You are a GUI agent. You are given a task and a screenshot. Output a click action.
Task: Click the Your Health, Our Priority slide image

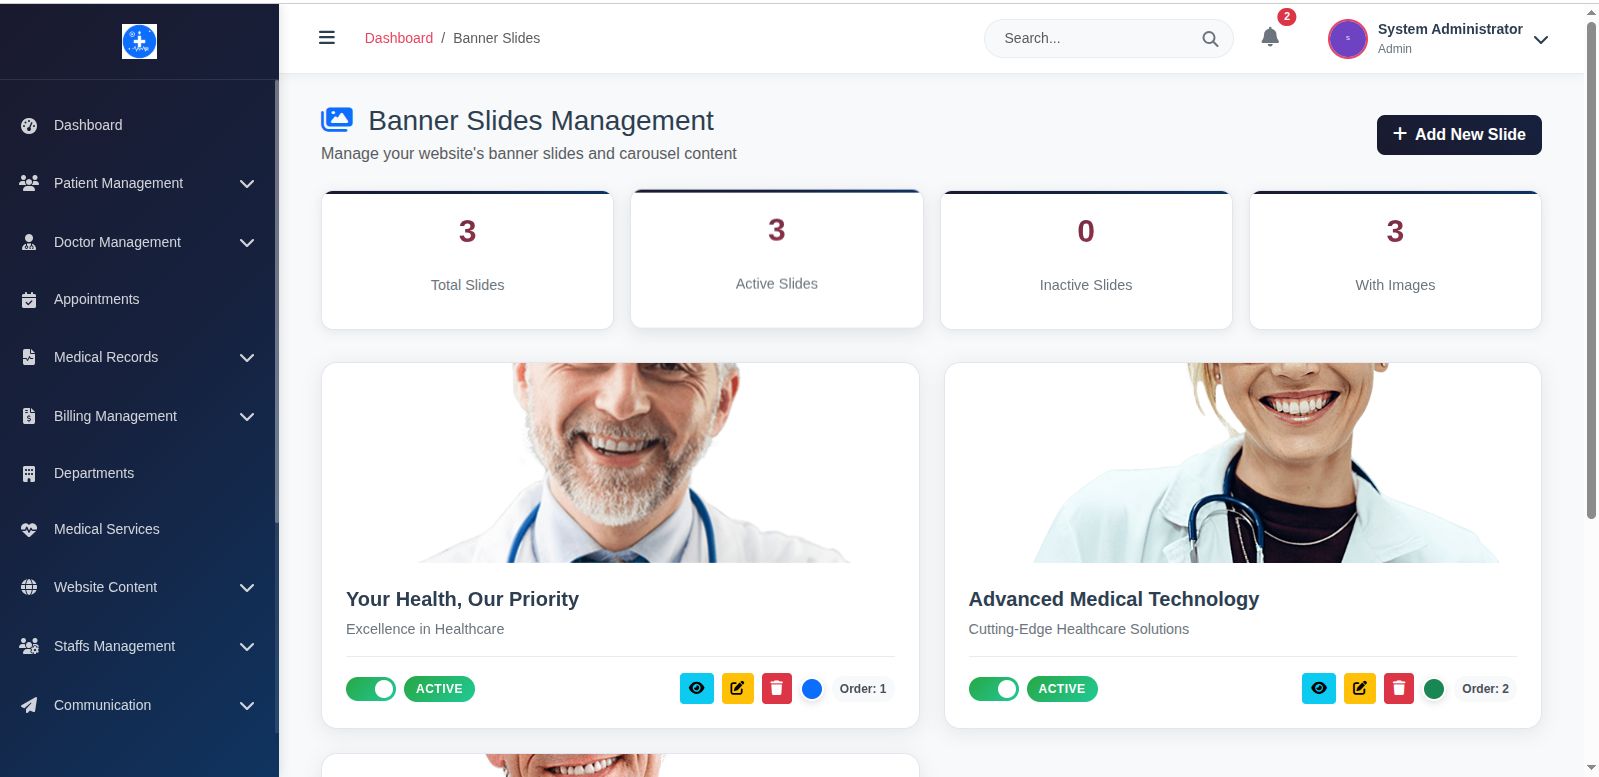pyautogui.click(x=620, y=463)
